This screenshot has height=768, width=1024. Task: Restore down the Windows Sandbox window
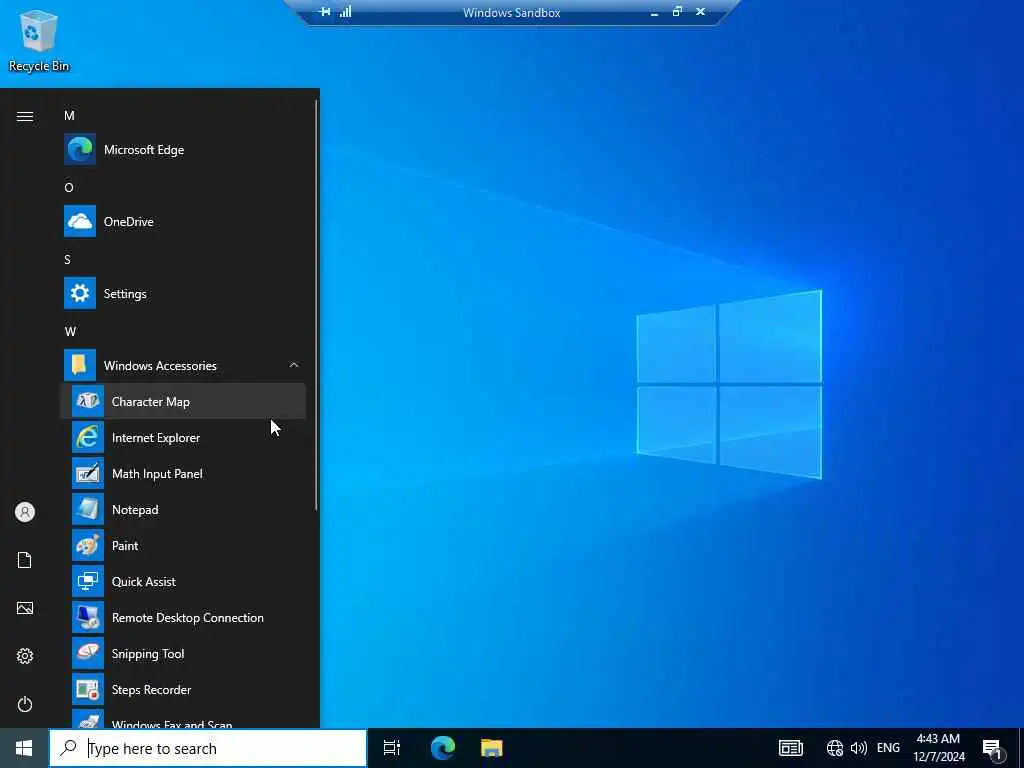[x=677, y=12]
